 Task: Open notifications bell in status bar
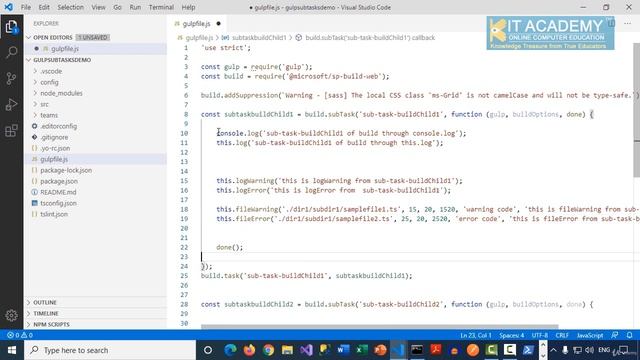(629, 335)
